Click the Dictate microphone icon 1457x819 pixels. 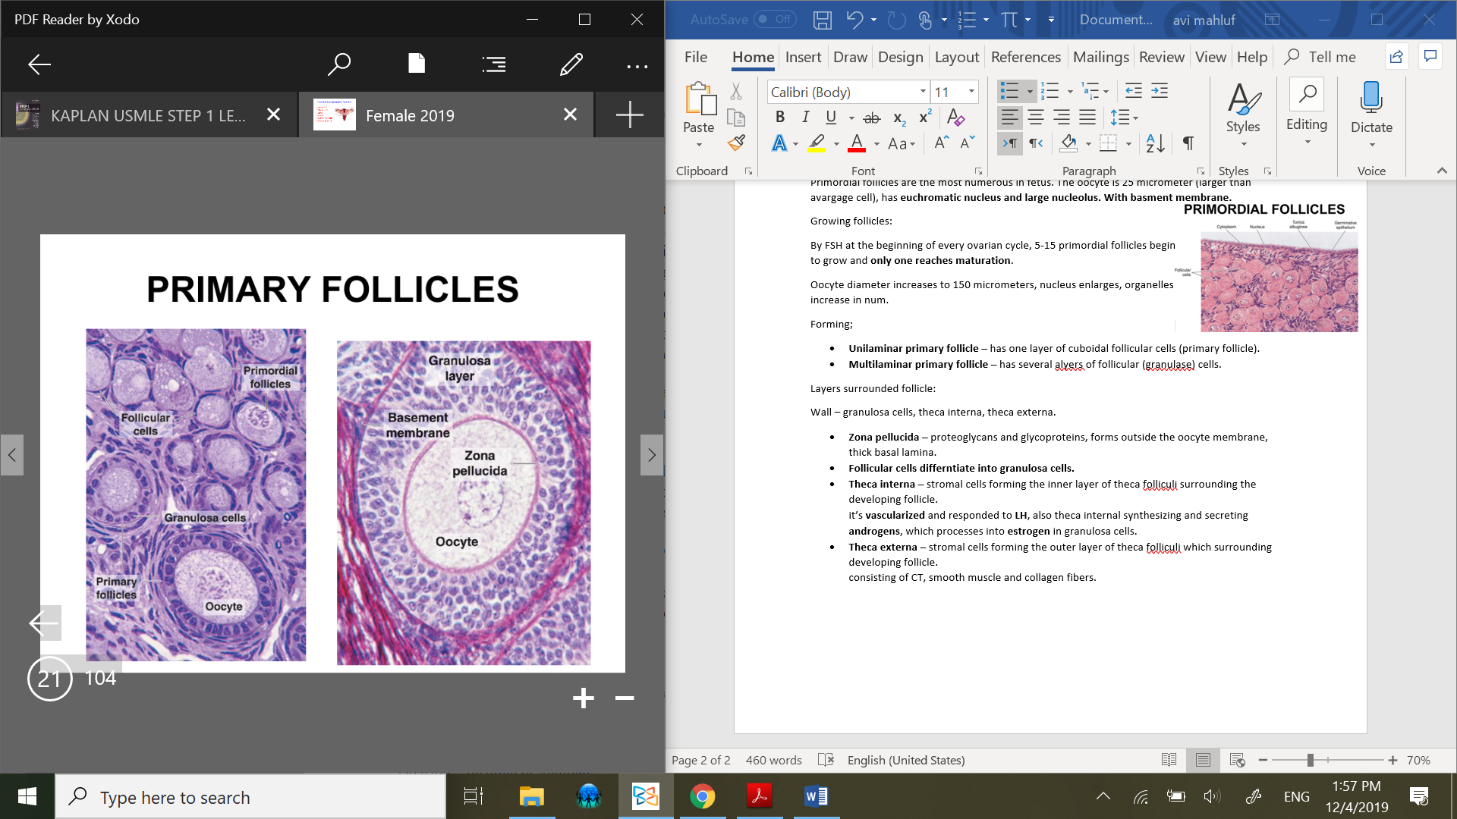(x=1371, y=98)
